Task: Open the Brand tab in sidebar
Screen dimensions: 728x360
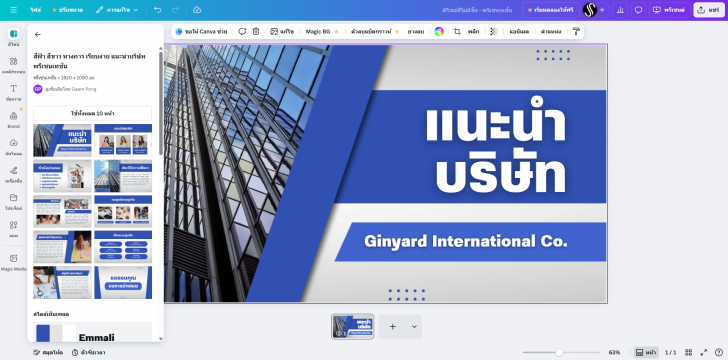Action: (13, 120)
